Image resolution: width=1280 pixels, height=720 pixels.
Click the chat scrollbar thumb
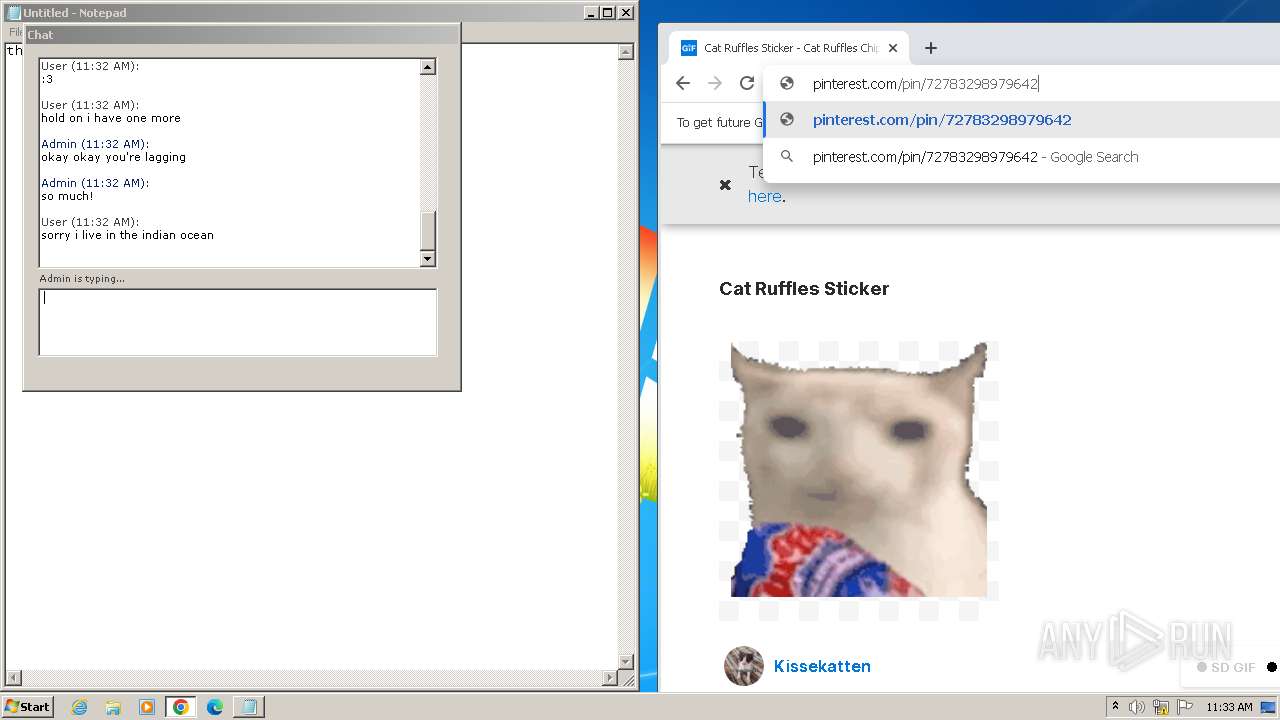pos(428,231)
